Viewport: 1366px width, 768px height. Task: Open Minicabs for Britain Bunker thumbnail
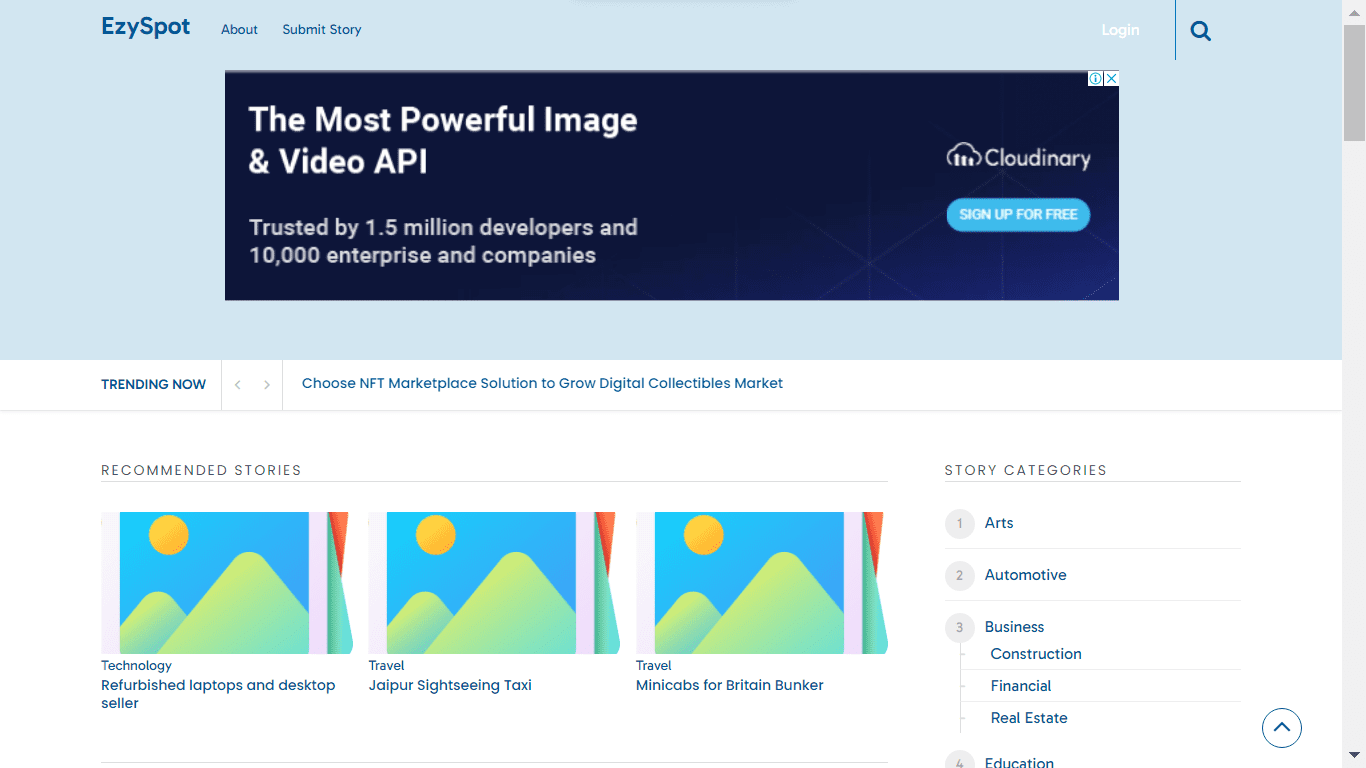coord(762,583)
